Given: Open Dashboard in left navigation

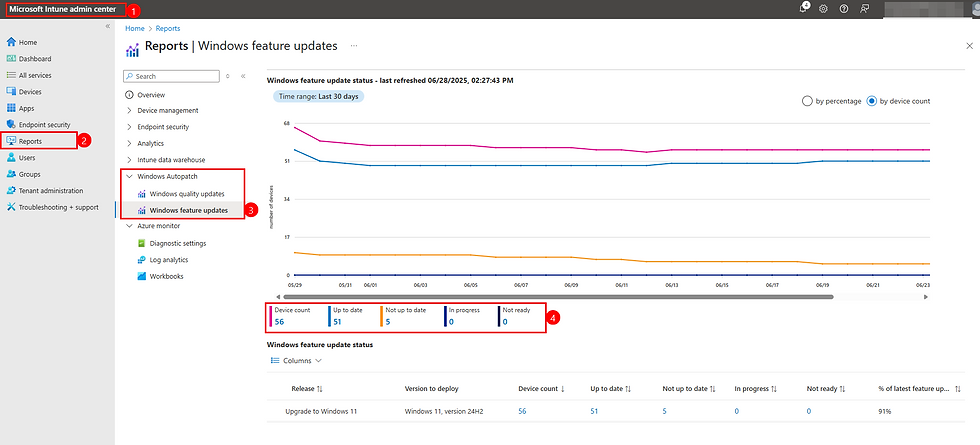Looking at the screenshot, I should 35,59.
